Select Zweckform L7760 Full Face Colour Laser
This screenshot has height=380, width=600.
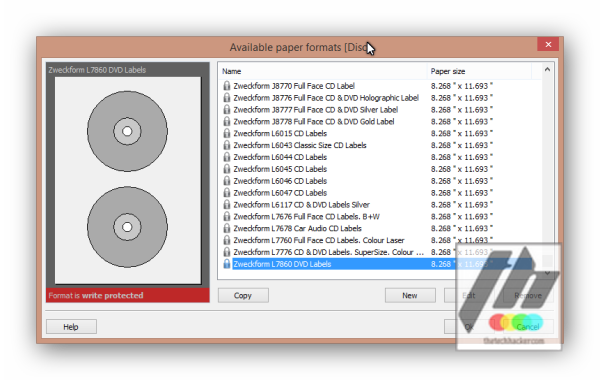click(319, 240)
